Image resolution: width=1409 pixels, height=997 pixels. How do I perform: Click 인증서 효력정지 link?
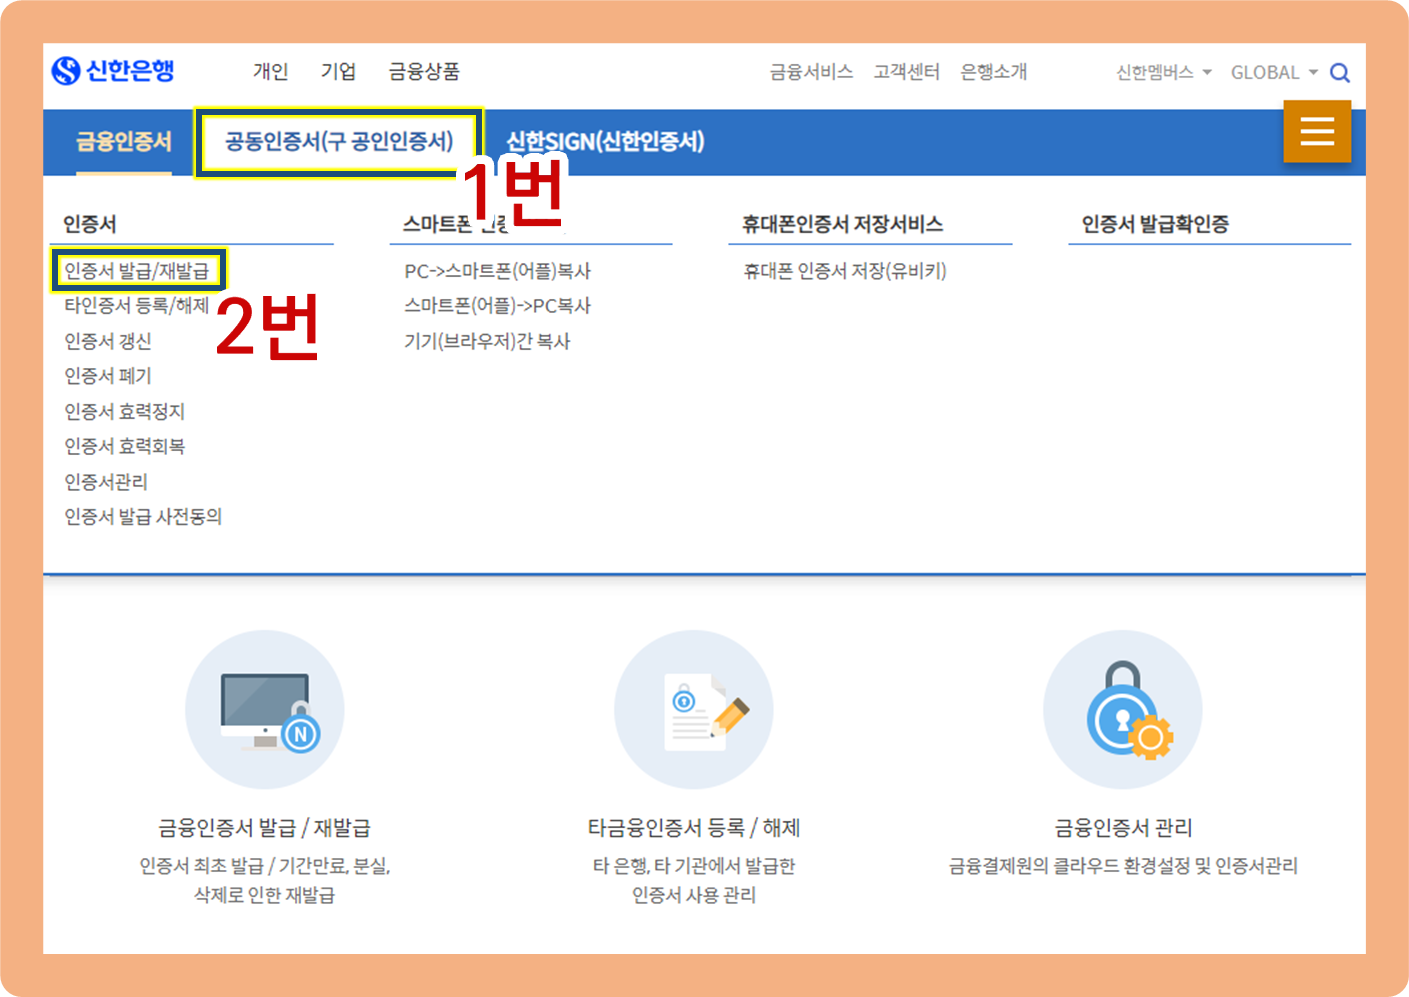pyautogui.click(x=125, y=412)
